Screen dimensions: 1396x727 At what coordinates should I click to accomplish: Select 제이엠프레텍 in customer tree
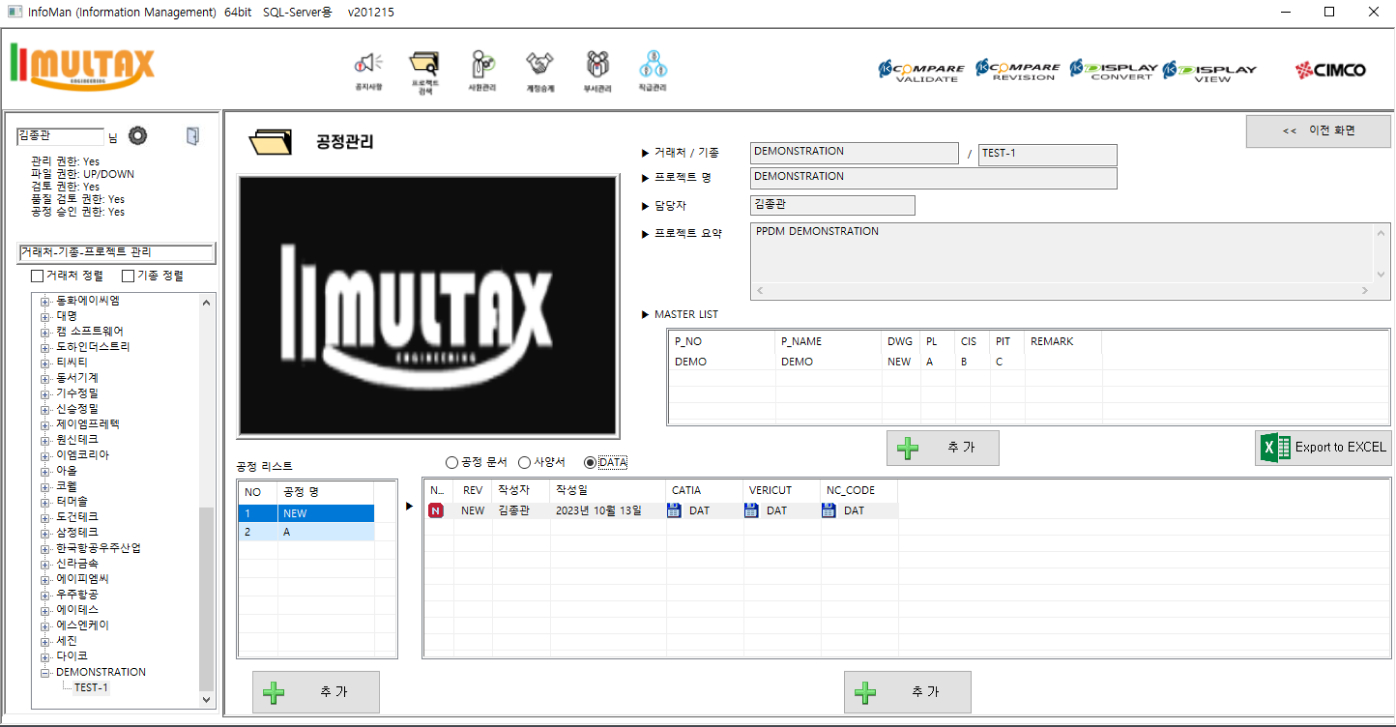click(x=88, y=424)
